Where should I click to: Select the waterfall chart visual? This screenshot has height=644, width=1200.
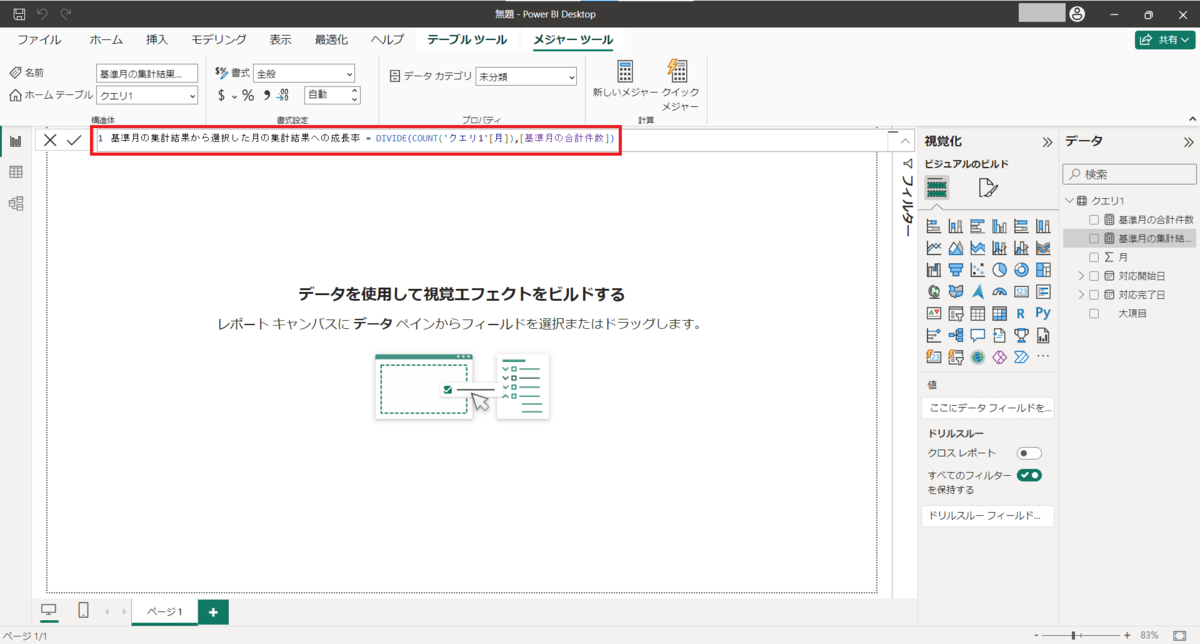pos(934,270)
